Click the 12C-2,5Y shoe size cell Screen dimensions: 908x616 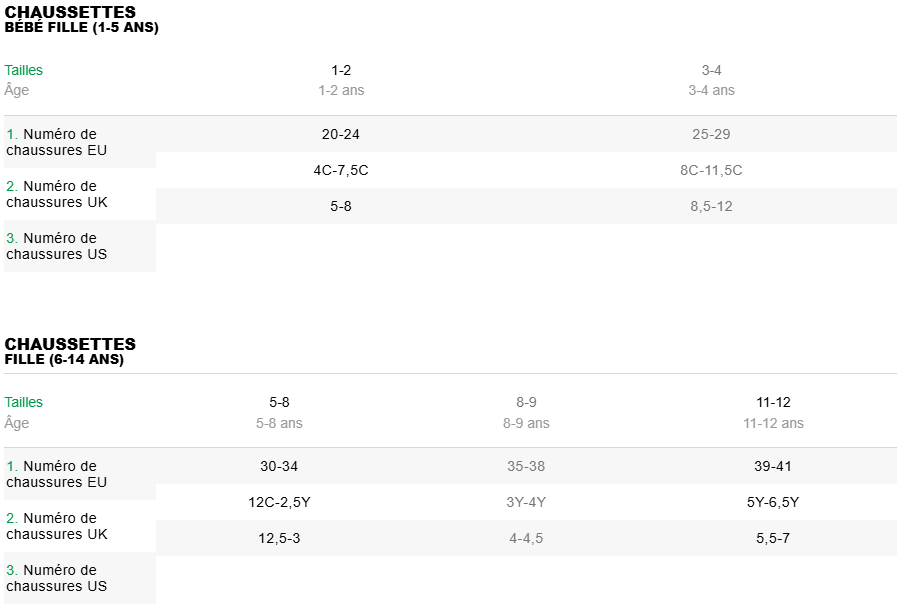click(279, 502)
